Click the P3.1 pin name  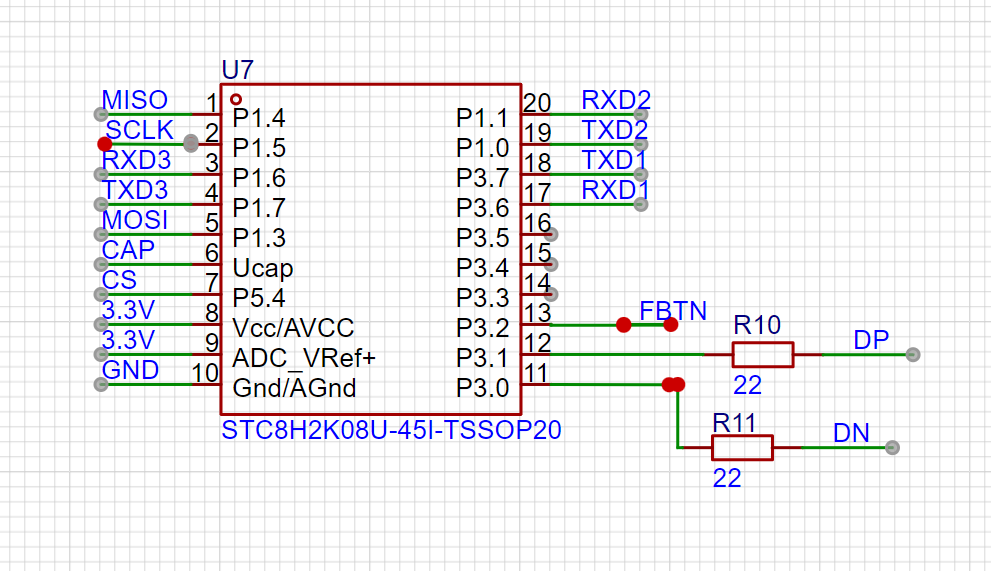[483, 359]
